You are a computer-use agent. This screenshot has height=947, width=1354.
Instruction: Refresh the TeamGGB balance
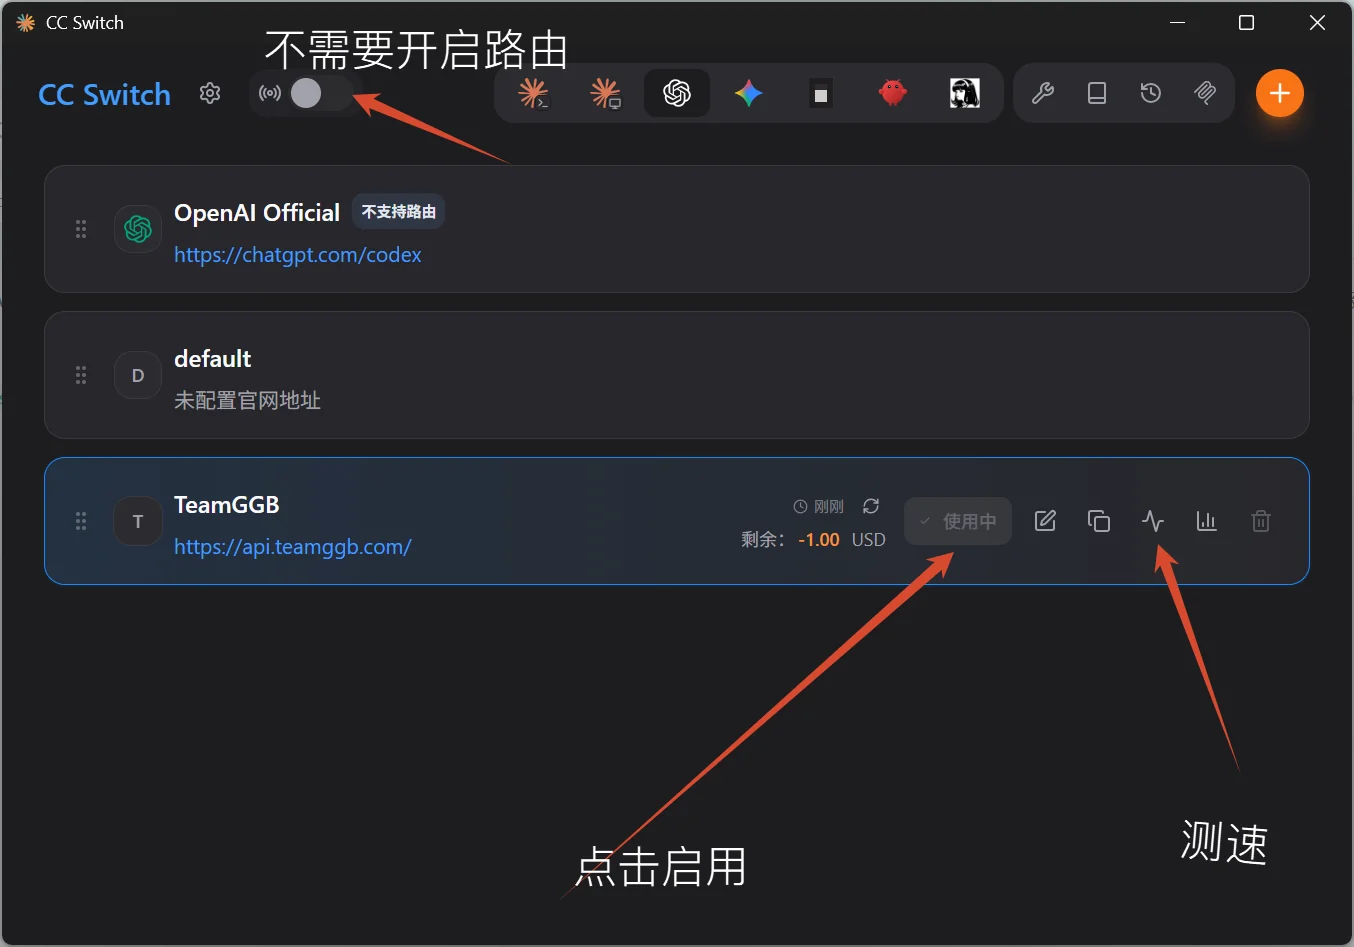[871, 506]
